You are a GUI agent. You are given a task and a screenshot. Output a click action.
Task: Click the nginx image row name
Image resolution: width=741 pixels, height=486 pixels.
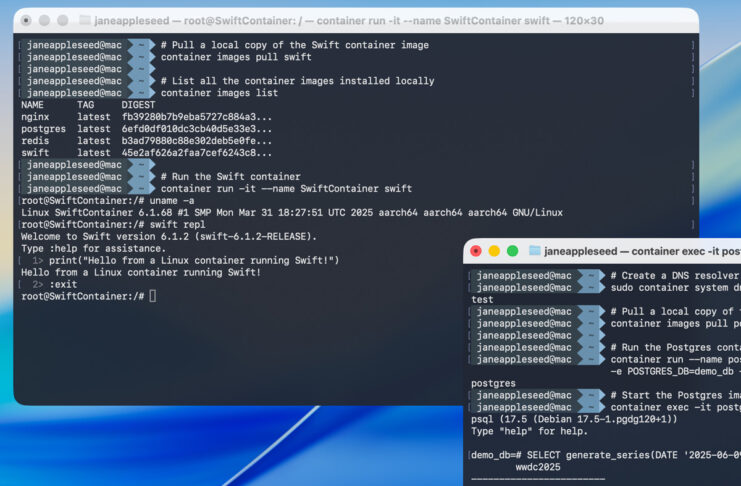(35, 117)
